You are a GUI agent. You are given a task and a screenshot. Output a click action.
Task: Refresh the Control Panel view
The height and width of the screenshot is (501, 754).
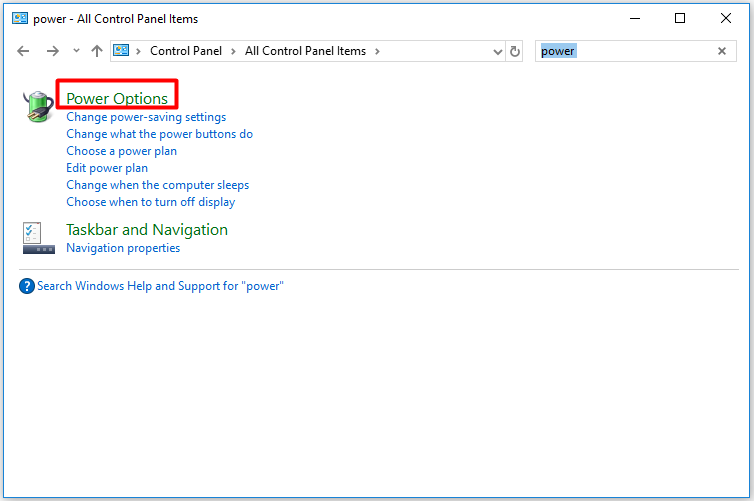[x=515, y=51]
